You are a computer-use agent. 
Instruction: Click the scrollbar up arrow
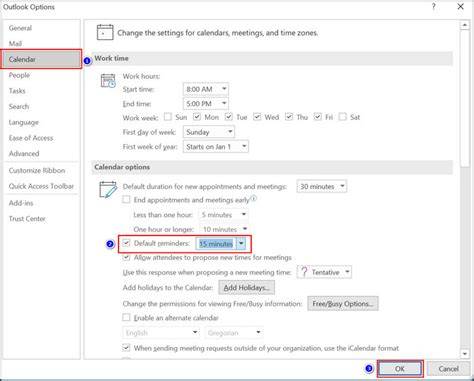click(465, 25)
